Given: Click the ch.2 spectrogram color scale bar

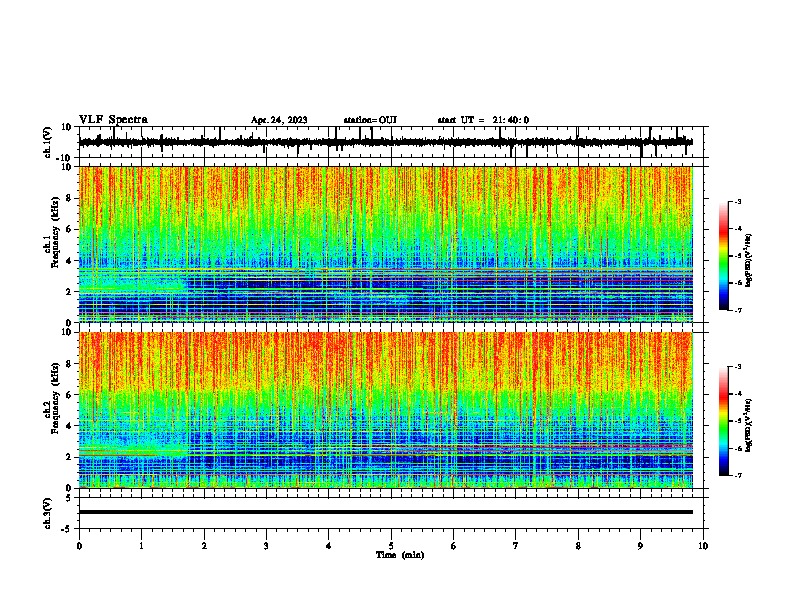Looking at the screenshot, I should (x=723, y=421).
